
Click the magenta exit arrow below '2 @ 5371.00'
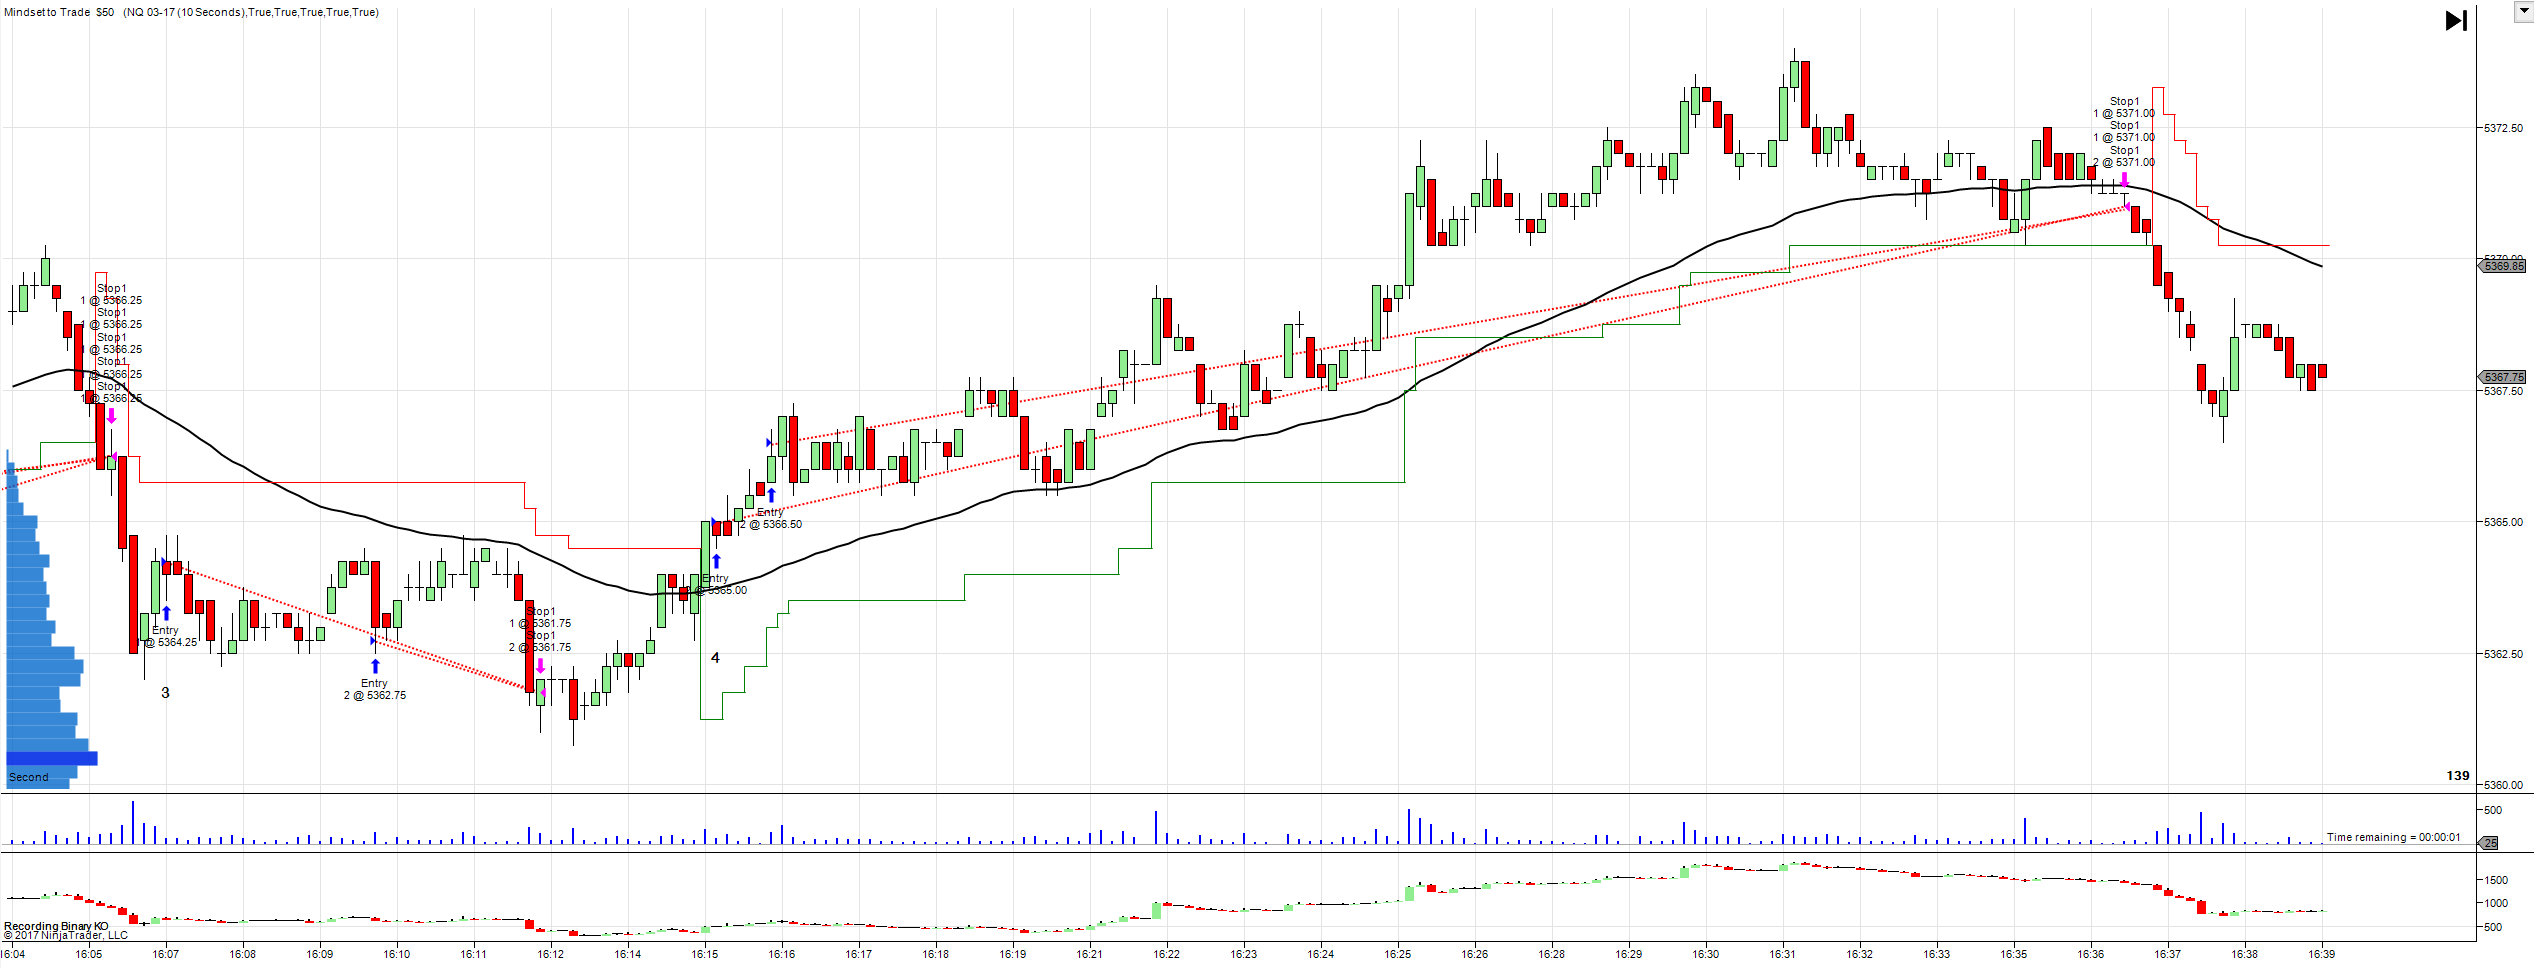click(2124, 180)
